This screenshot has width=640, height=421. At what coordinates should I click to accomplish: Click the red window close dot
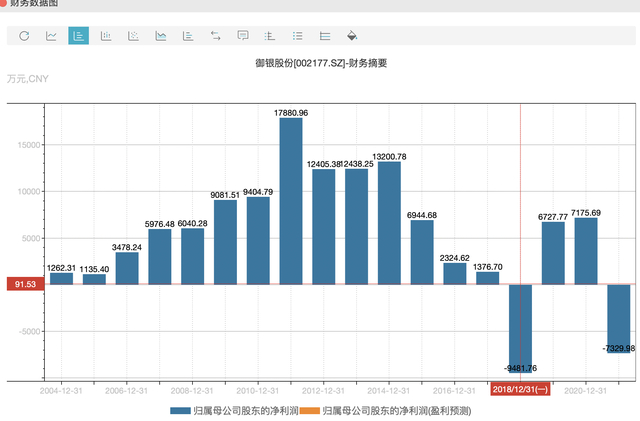pos(4,4)
